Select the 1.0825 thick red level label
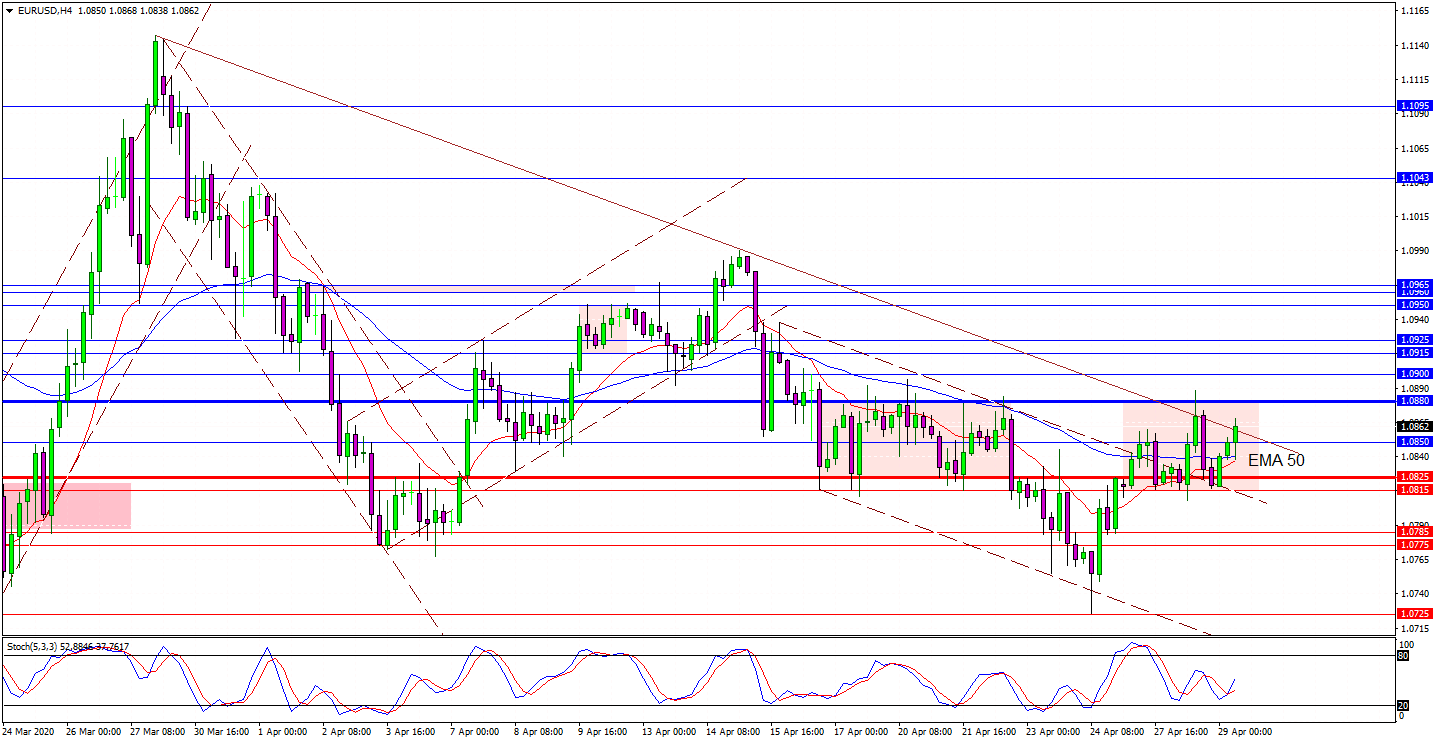The height and width of the screenshot is (743, 1436). click(x=1414, y=478)
